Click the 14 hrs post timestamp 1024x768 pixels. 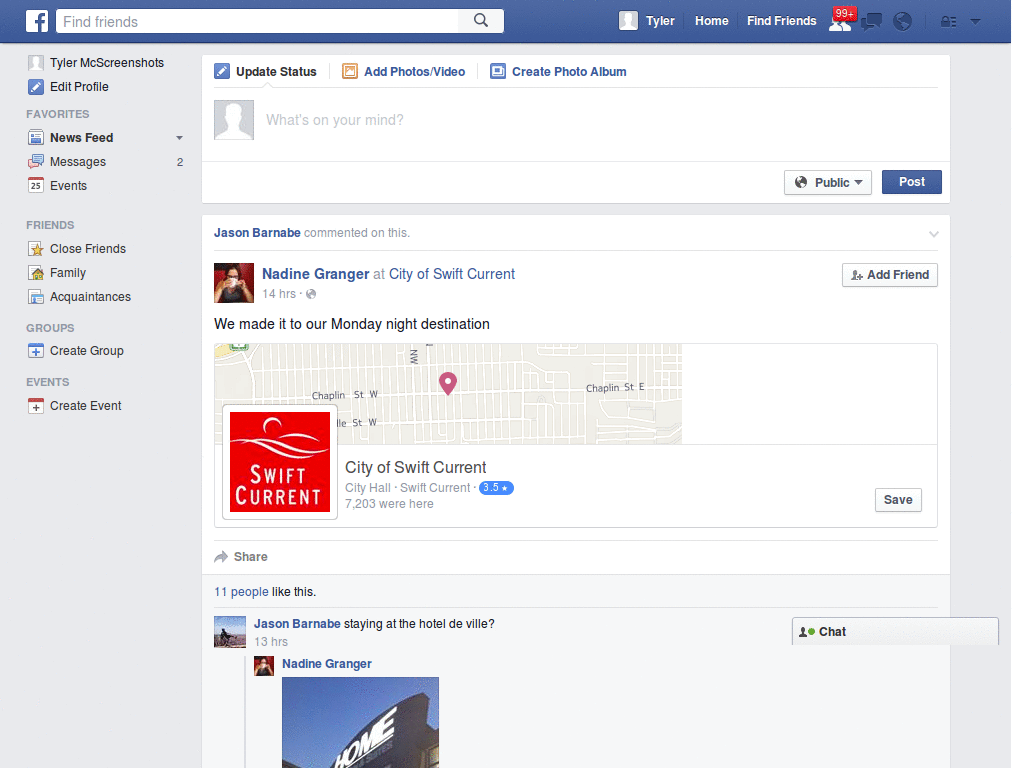[279, 294]
